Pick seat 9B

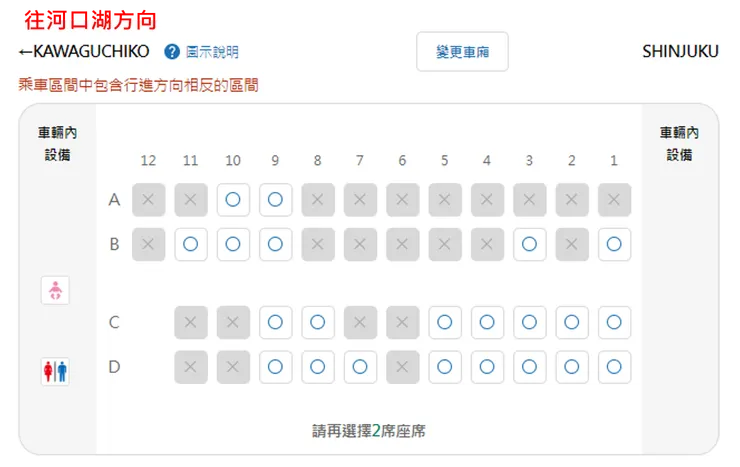[x=275, y=244]
